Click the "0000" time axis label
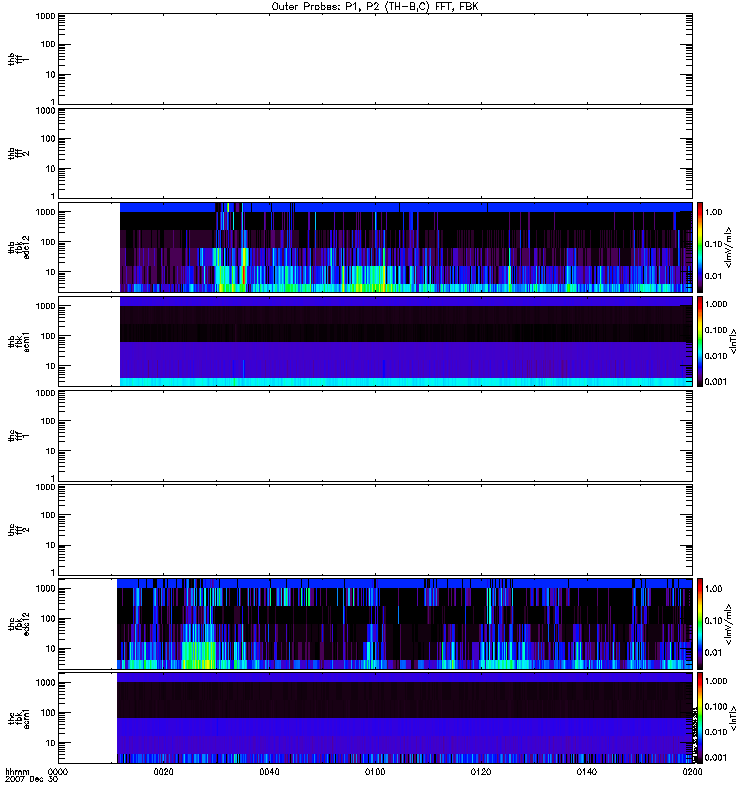The image size is (750, 800). [x=58, y=772]
